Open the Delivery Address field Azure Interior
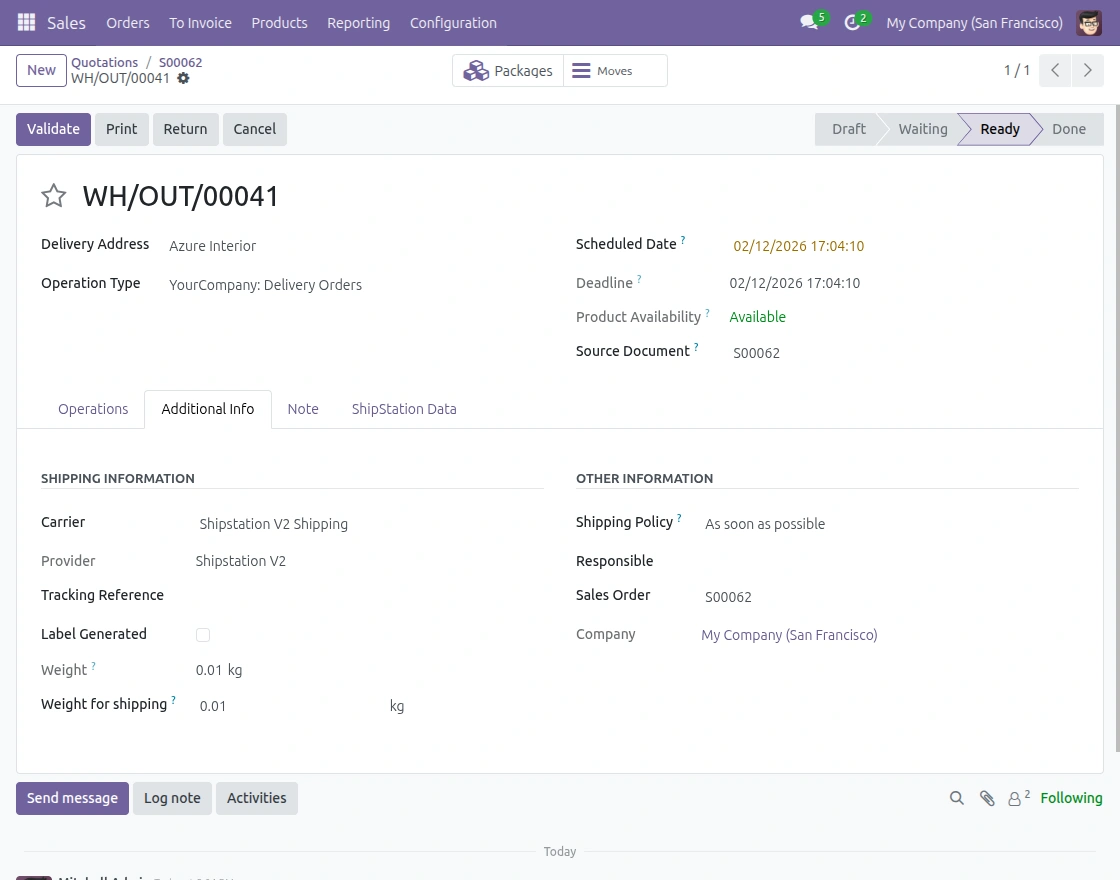1120x880 pixels. (353, 246)
